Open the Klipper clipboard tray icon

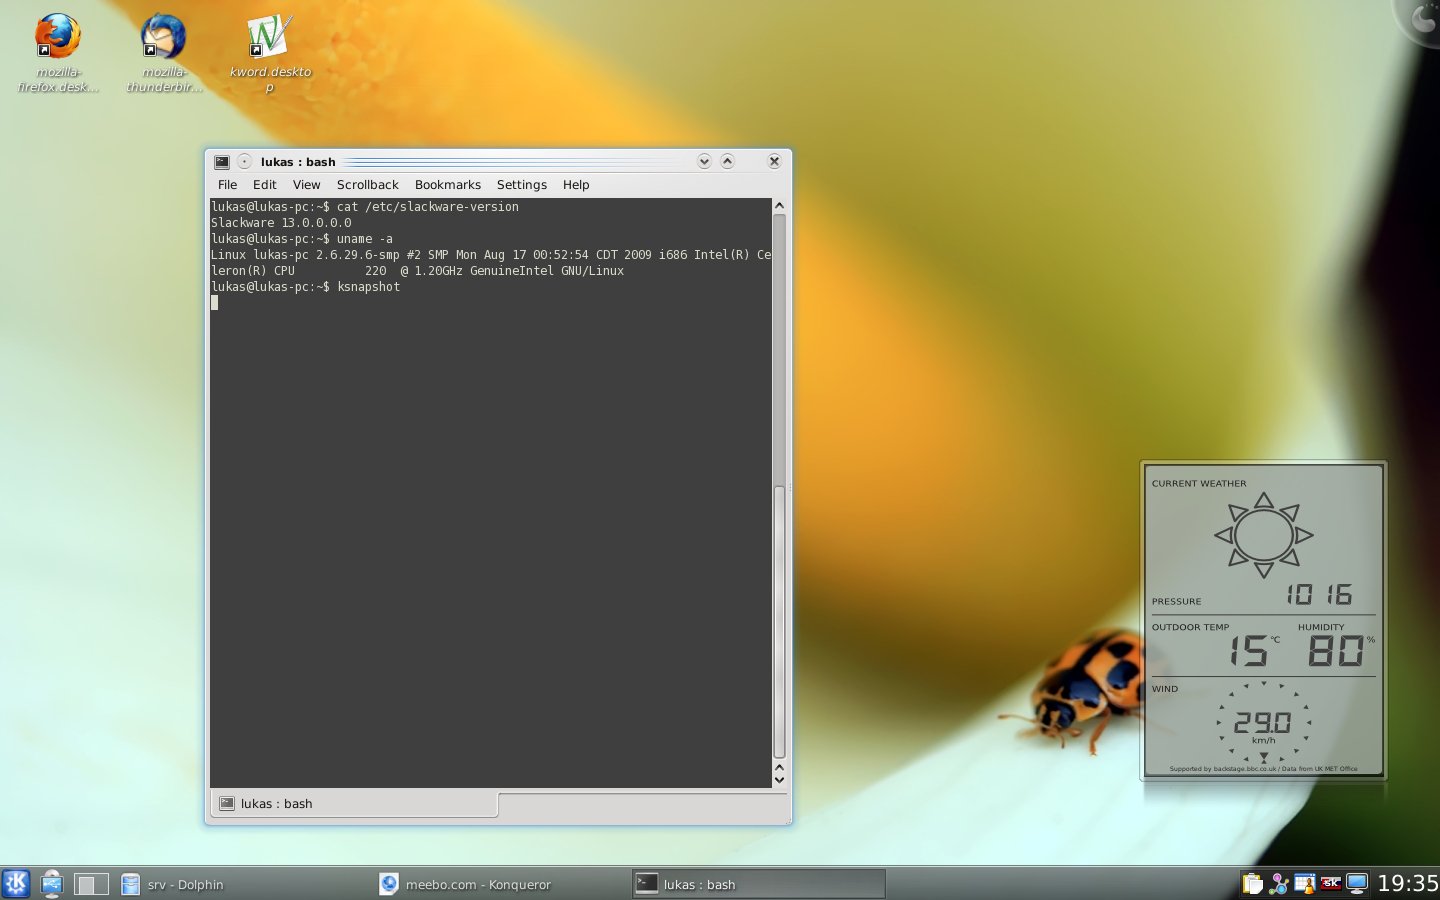tap(1253, 884)
